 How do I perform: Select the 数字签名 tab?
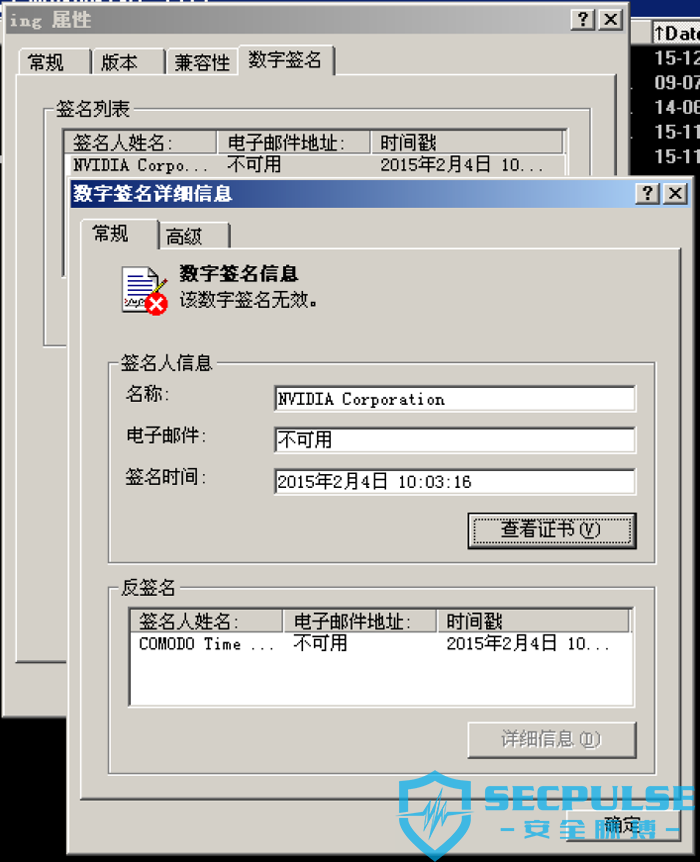click(x=285, y=59)
